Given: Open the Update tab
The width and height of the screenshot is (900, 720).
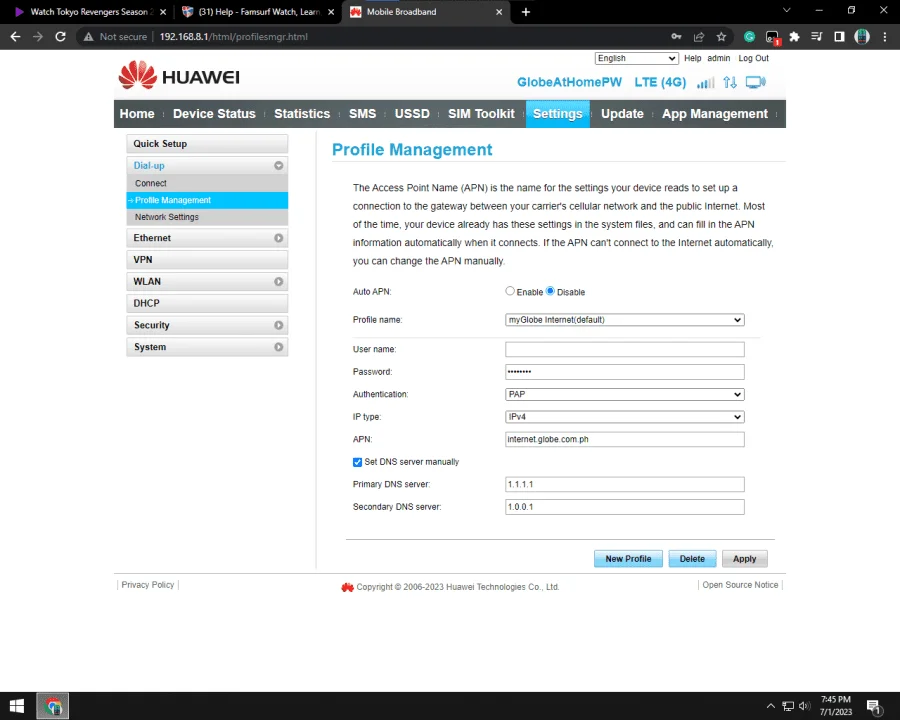Looking at the screenshot, I should coord(622,114).
